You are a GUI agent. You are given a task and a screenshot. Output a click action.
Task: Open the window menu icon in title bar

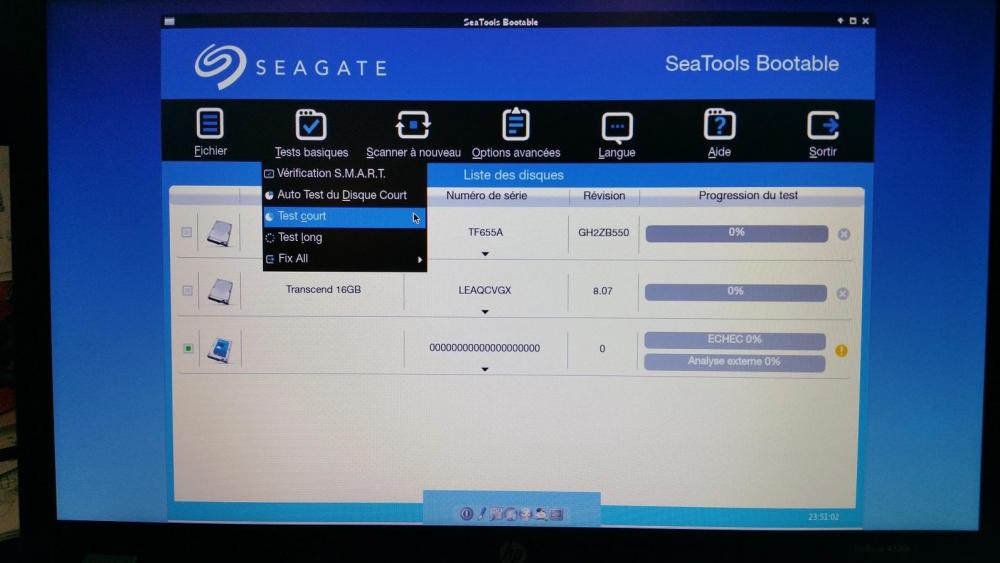coord(170,22)
